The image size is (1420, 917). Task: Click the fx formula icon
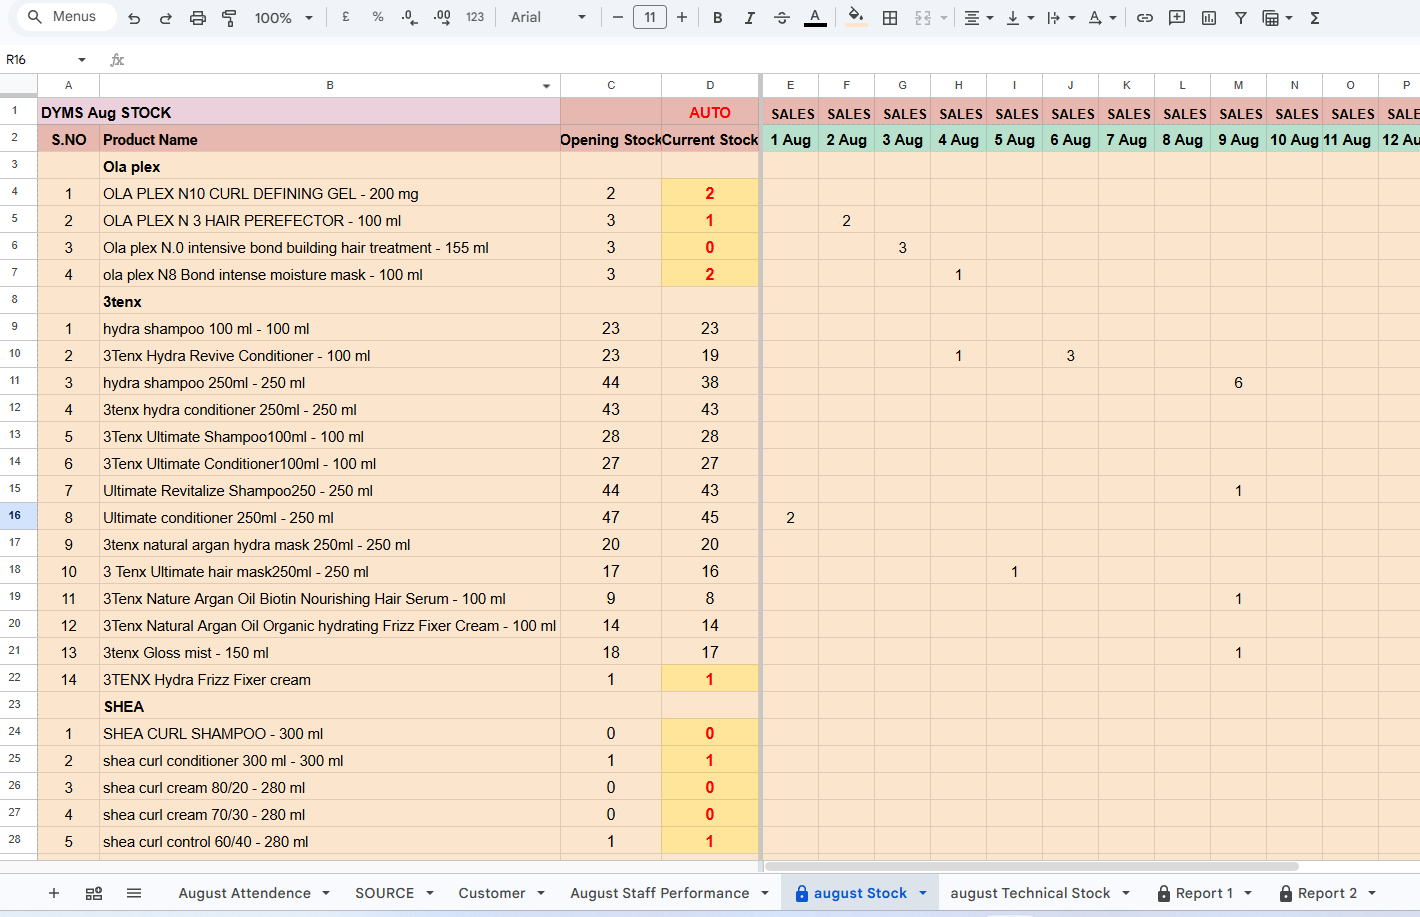pos(117,60)
